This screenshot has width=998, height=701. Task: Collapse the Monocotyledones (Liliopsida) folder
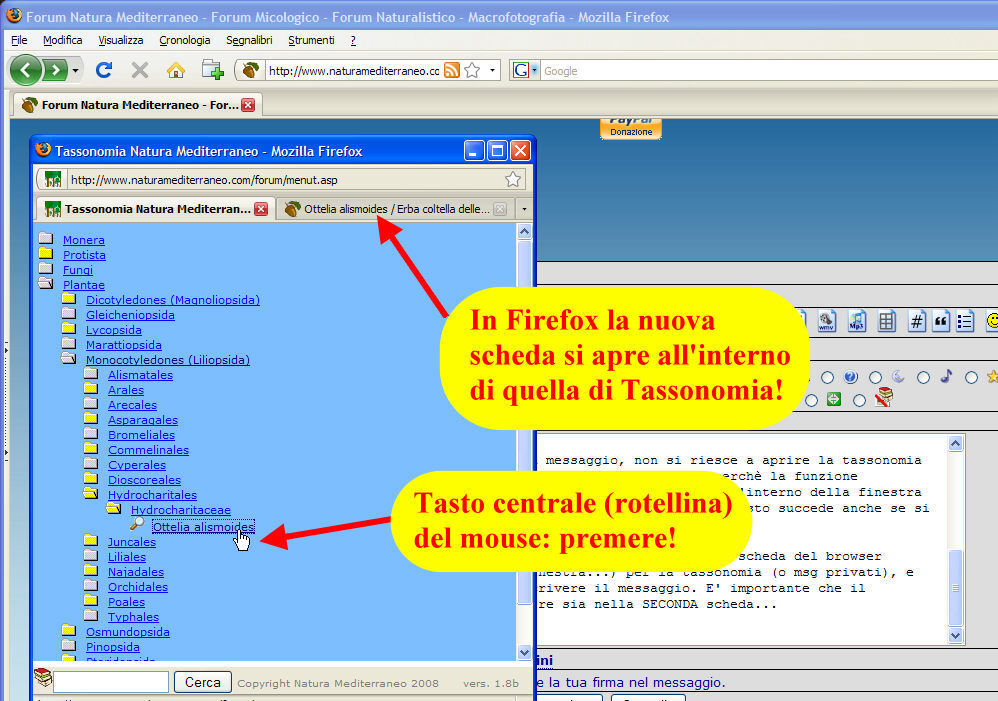click(69, 358)
